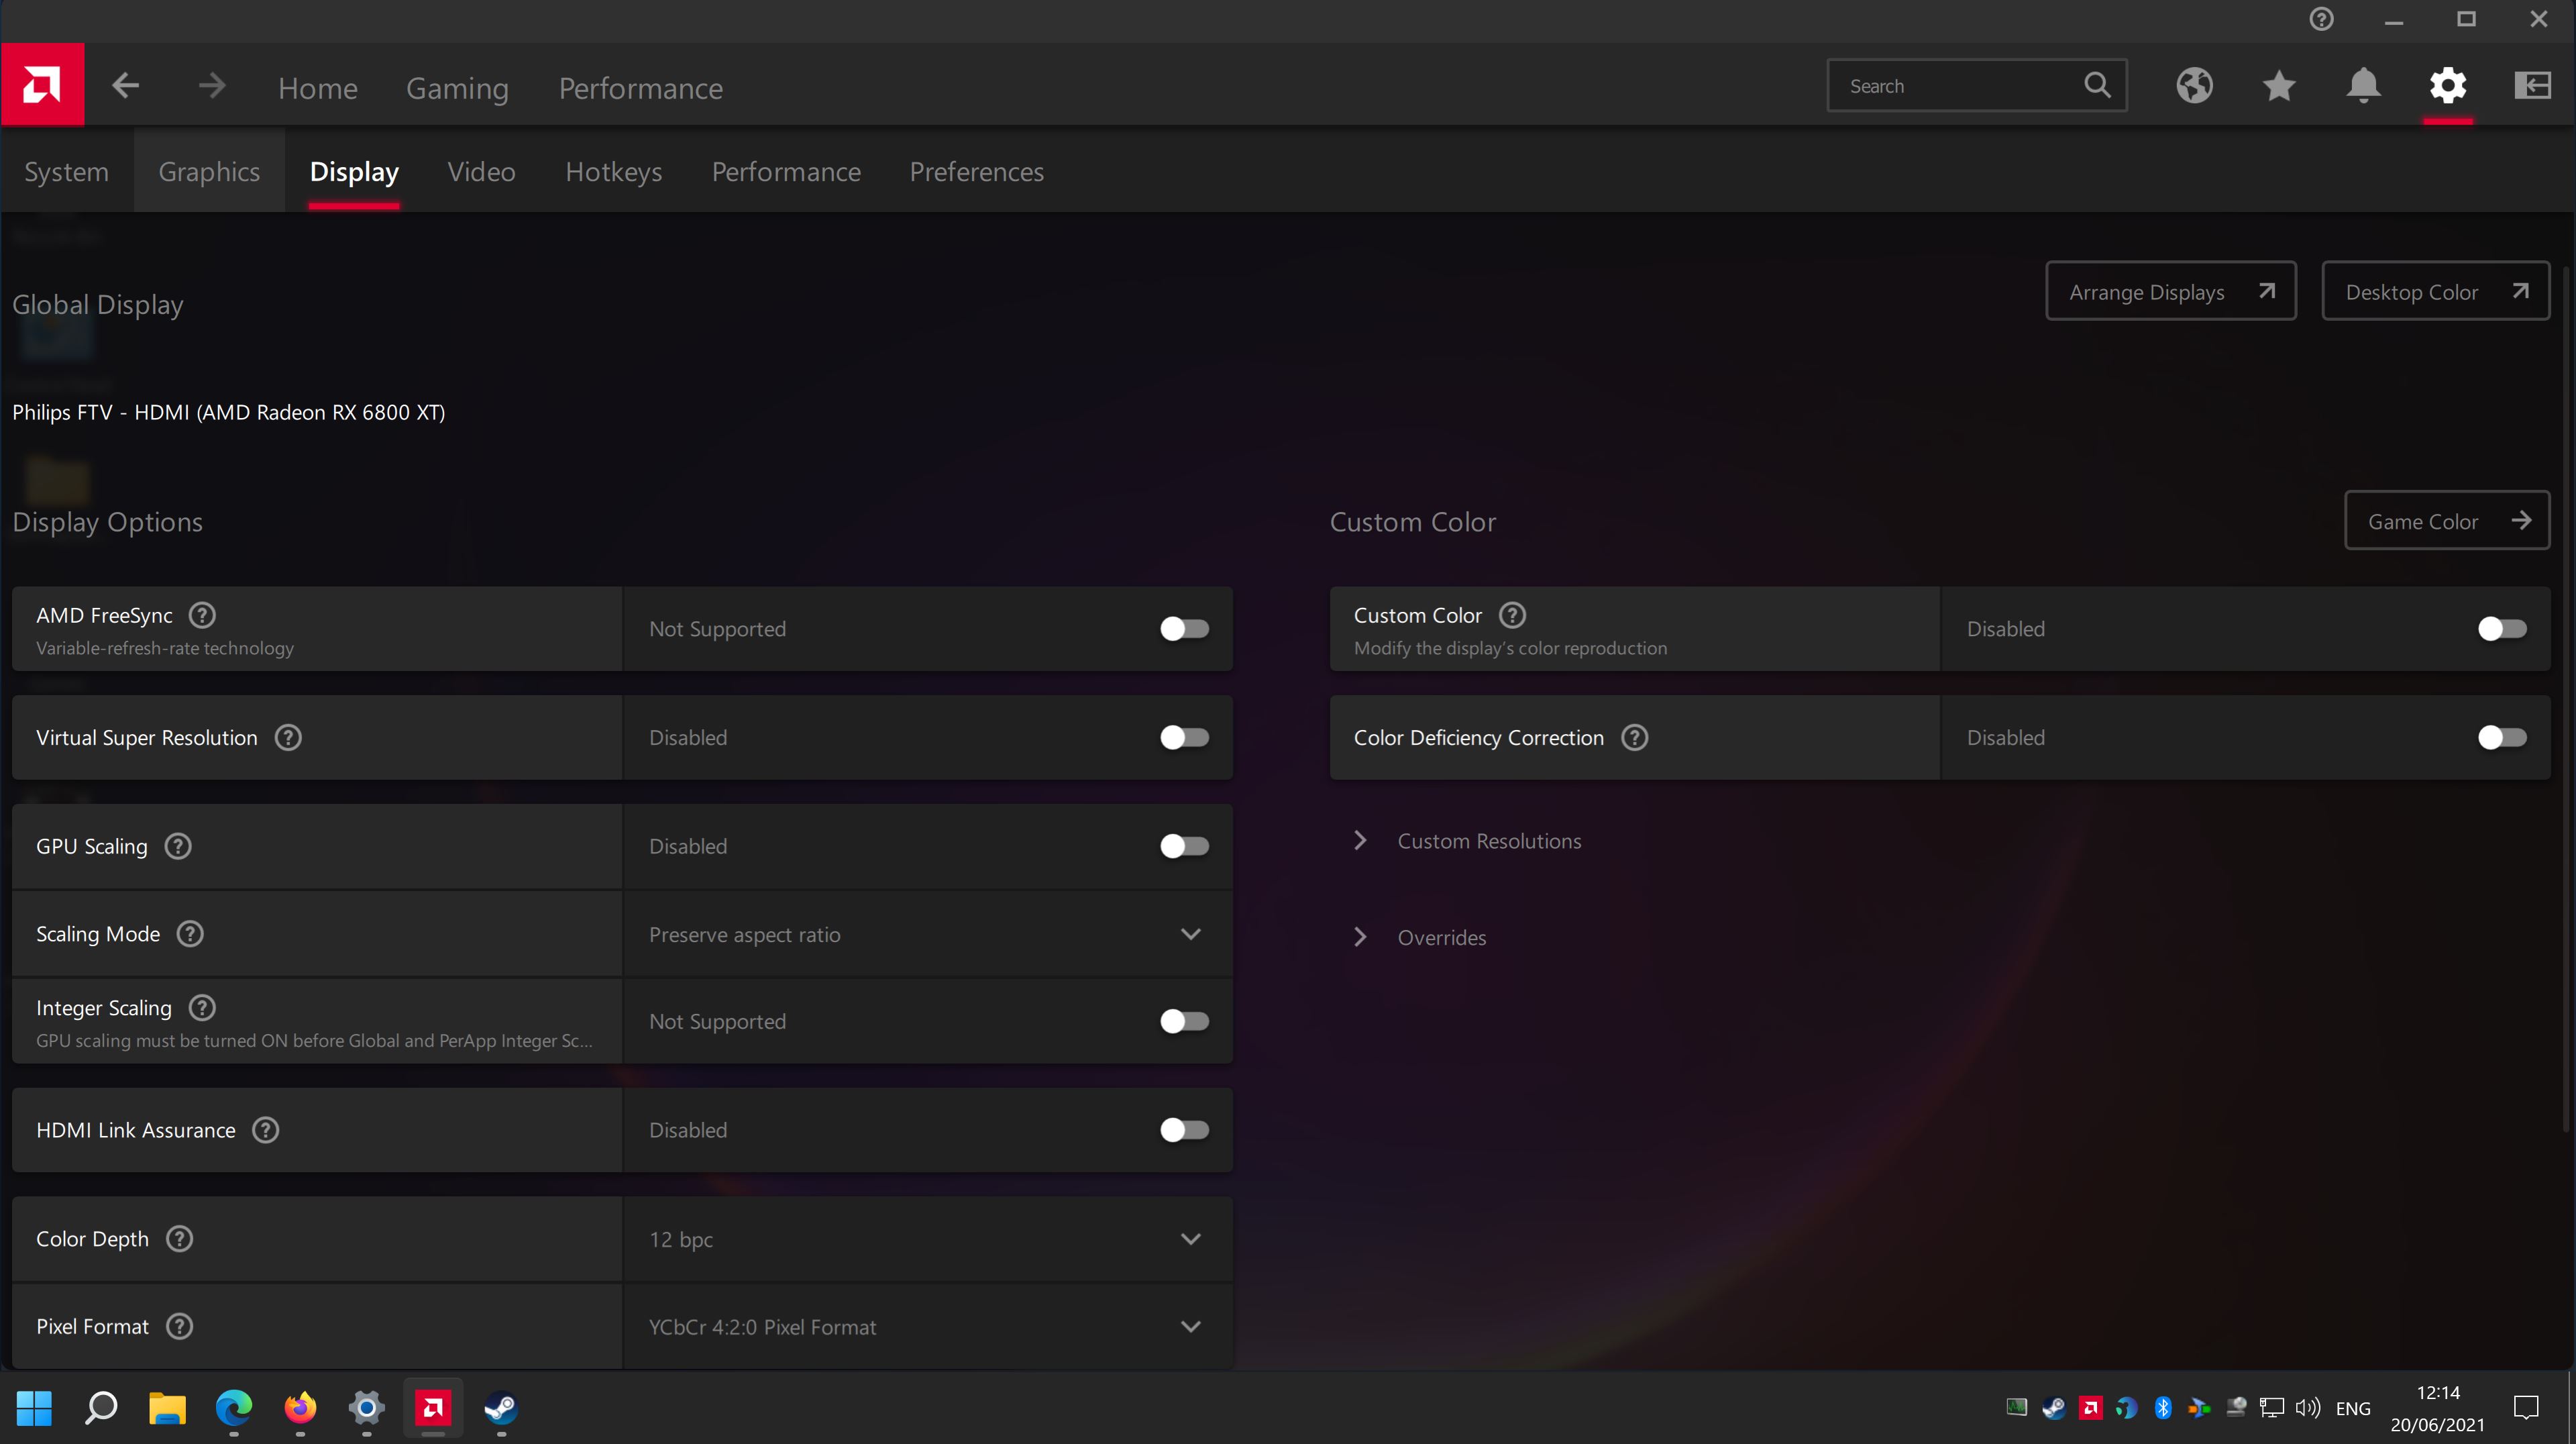Open help icon beside HDMI Link Assurance
The image size is (2576, 1444).
[x=266, y=1130]
